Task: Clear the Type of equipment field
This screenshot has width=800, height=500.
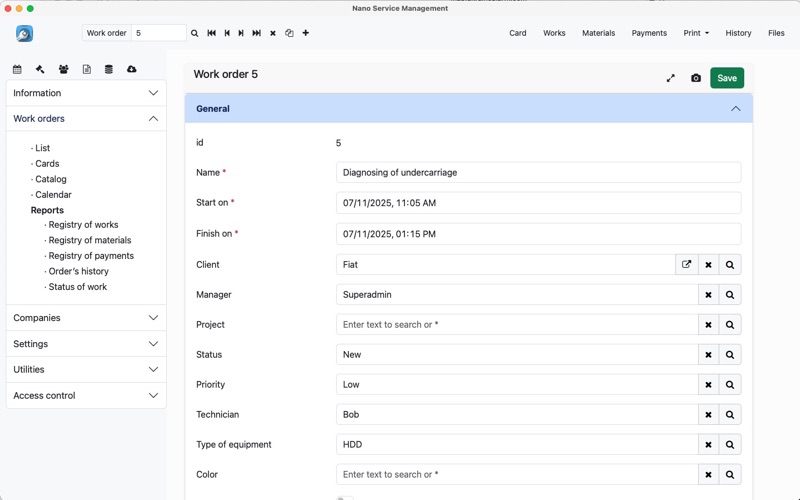Action: (x=708, y=445)
